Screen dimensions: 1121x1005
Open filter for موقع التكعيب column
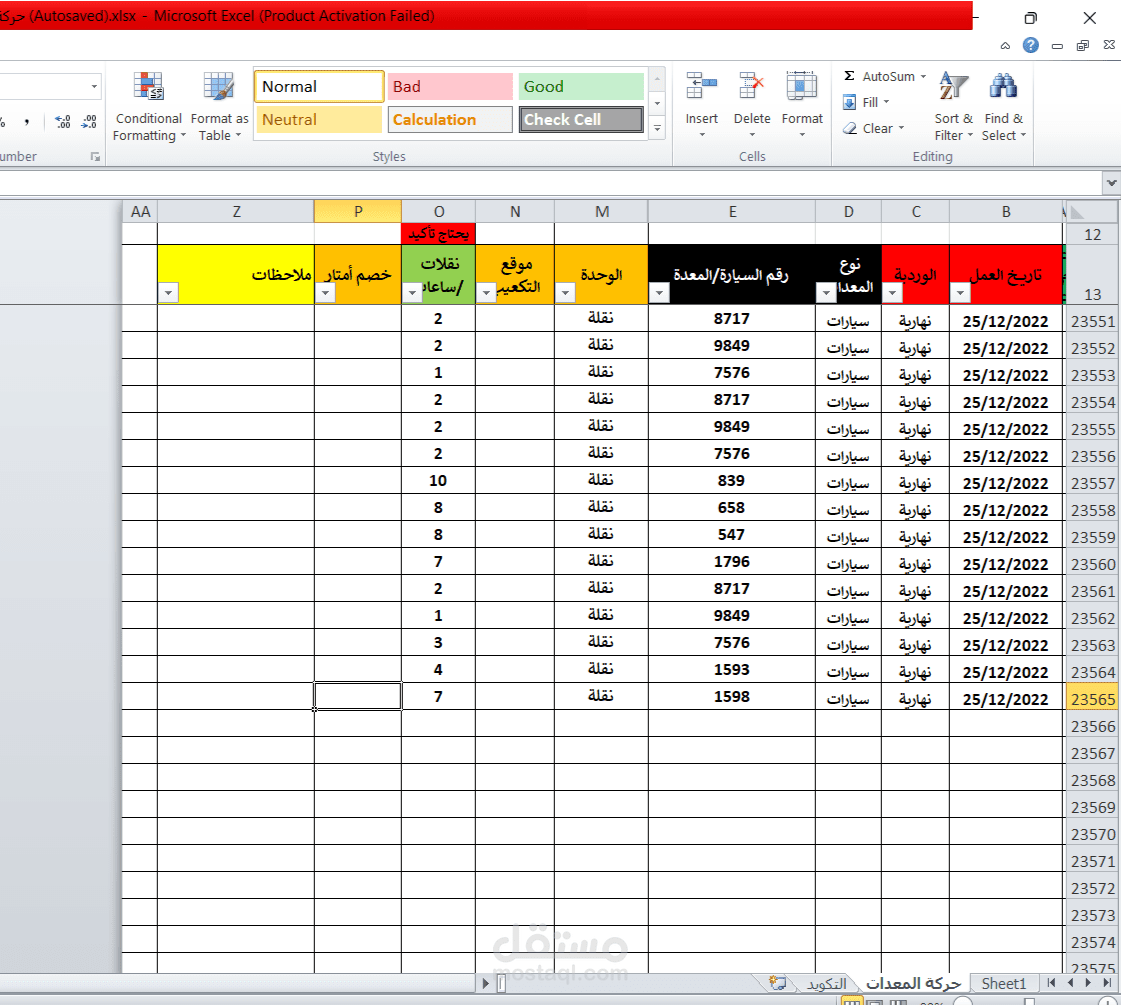click(486, 292)
